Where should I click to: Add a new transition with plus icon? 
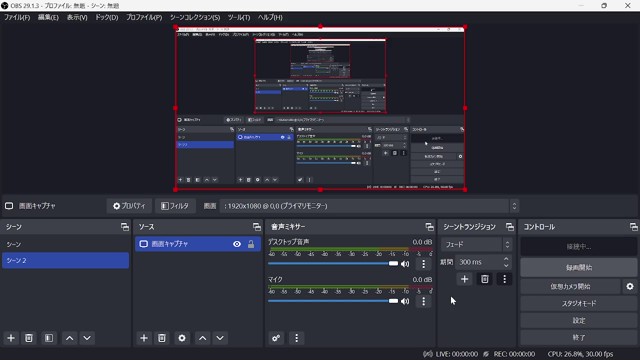point(464,279)
